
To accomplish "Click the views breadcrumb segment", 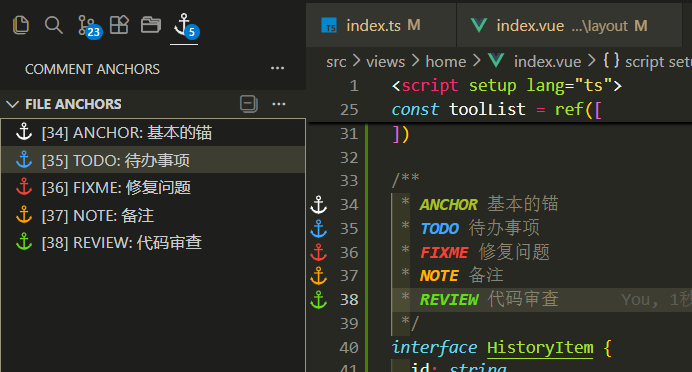I will pyautogui.click(x=385, y=62).
